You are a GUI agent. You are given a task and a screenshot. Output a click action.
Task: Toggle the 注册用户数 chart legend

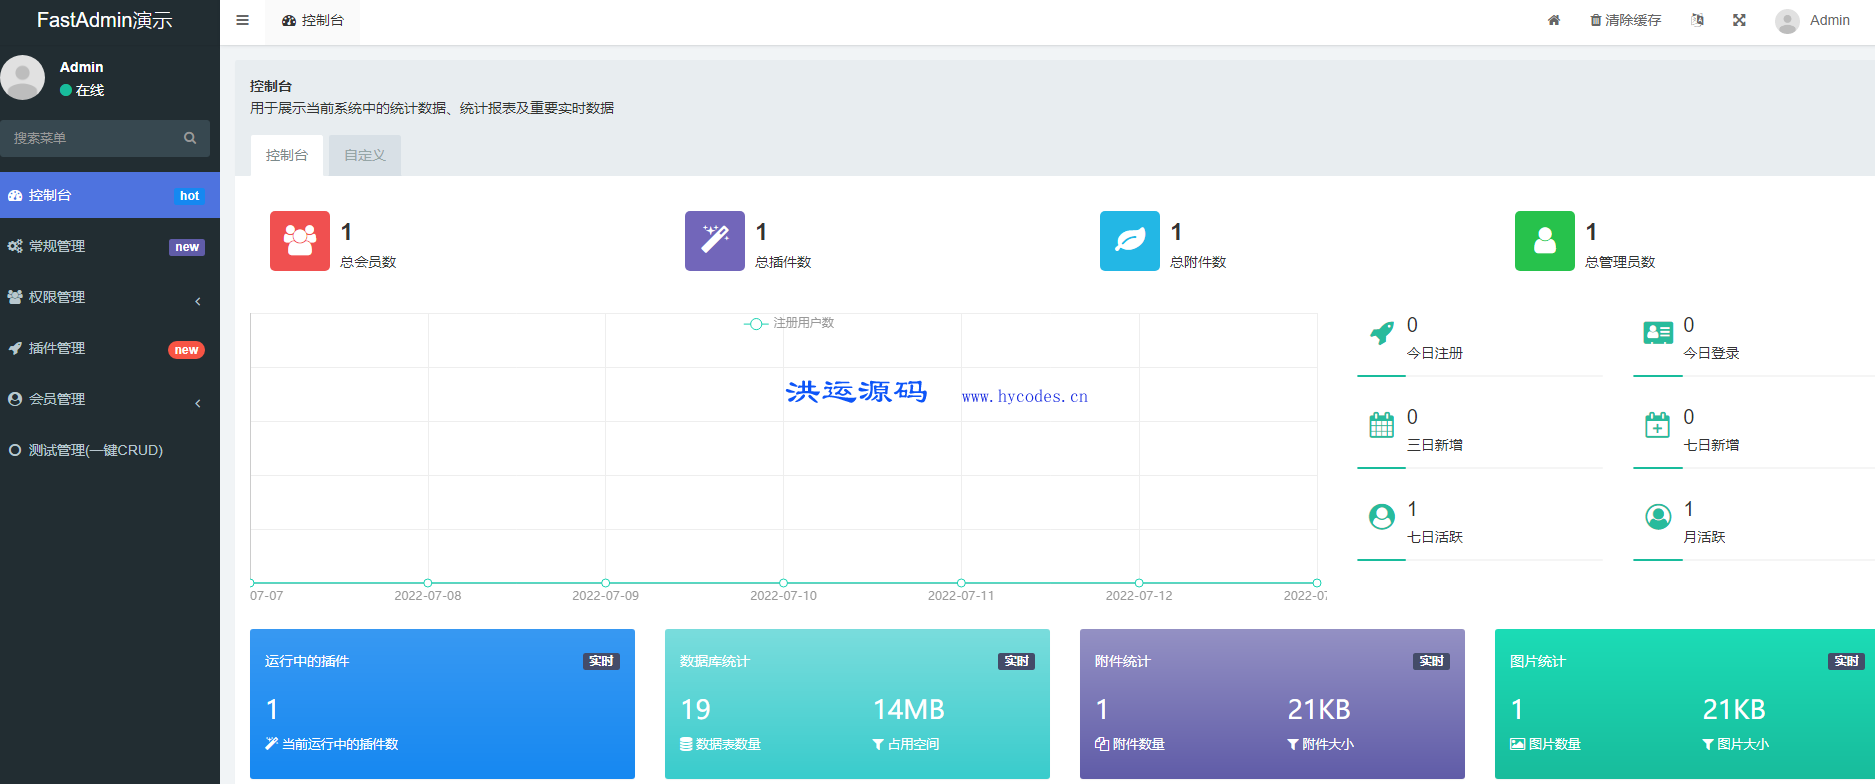click(789, 323)
